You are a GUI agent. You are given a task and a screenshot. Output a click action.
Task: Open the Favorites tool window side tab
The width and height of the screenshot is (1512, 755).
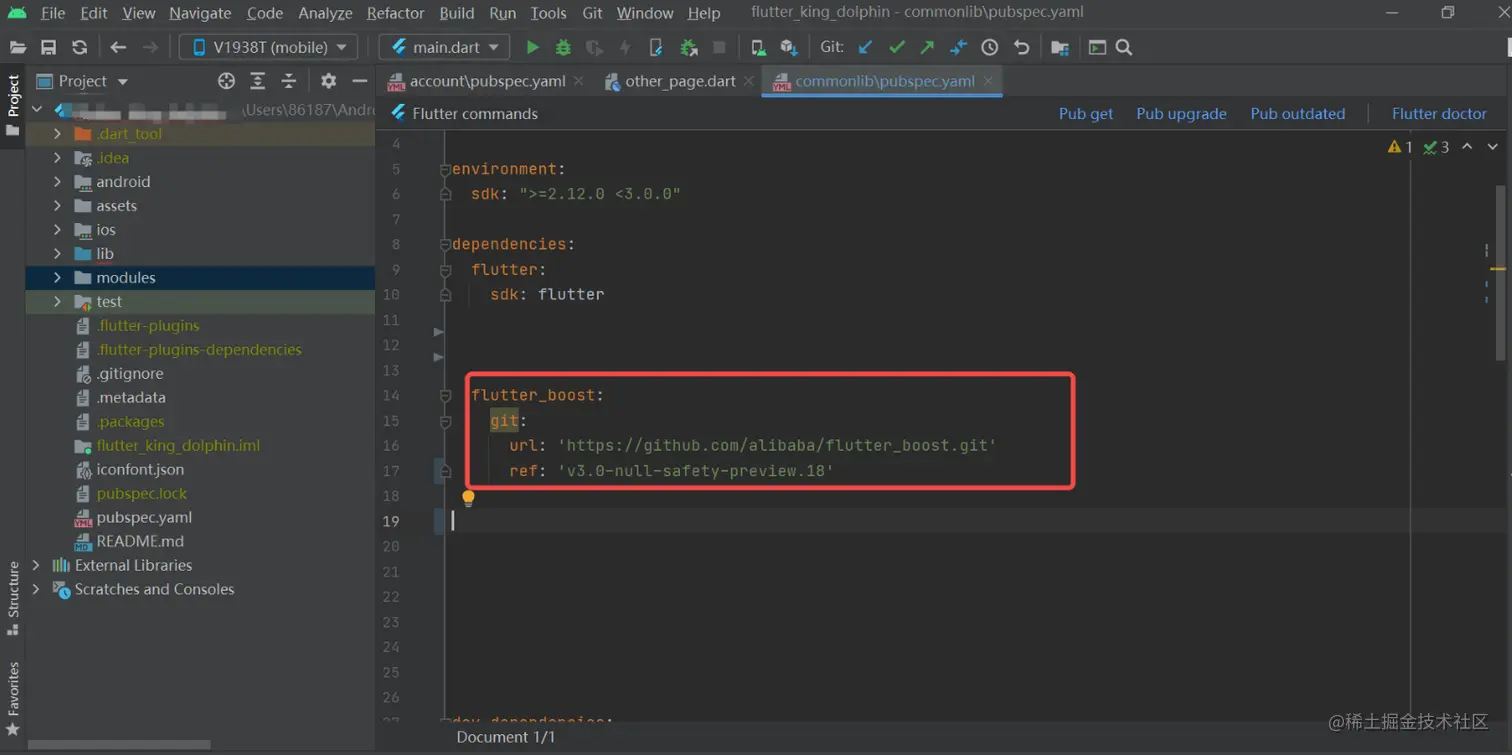point(13,698)
